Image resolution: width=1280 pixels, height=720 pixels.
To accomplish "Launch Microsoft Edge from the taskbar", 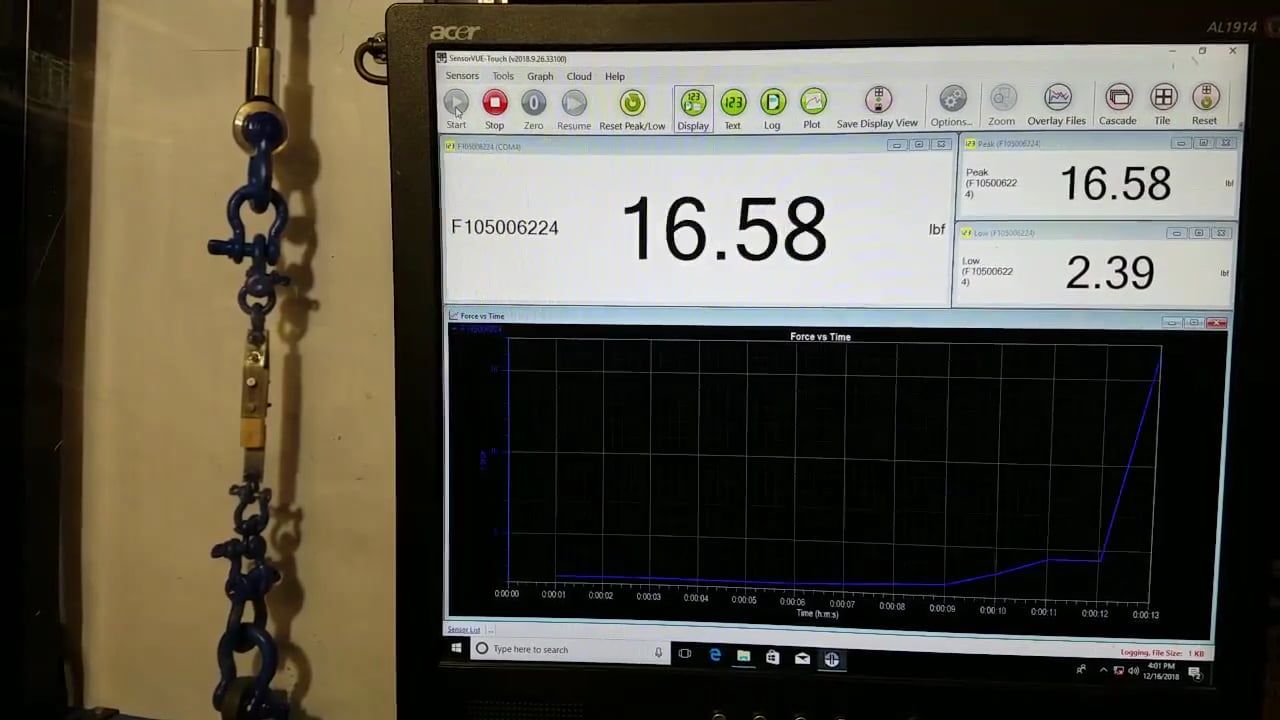I will (715, 655).
